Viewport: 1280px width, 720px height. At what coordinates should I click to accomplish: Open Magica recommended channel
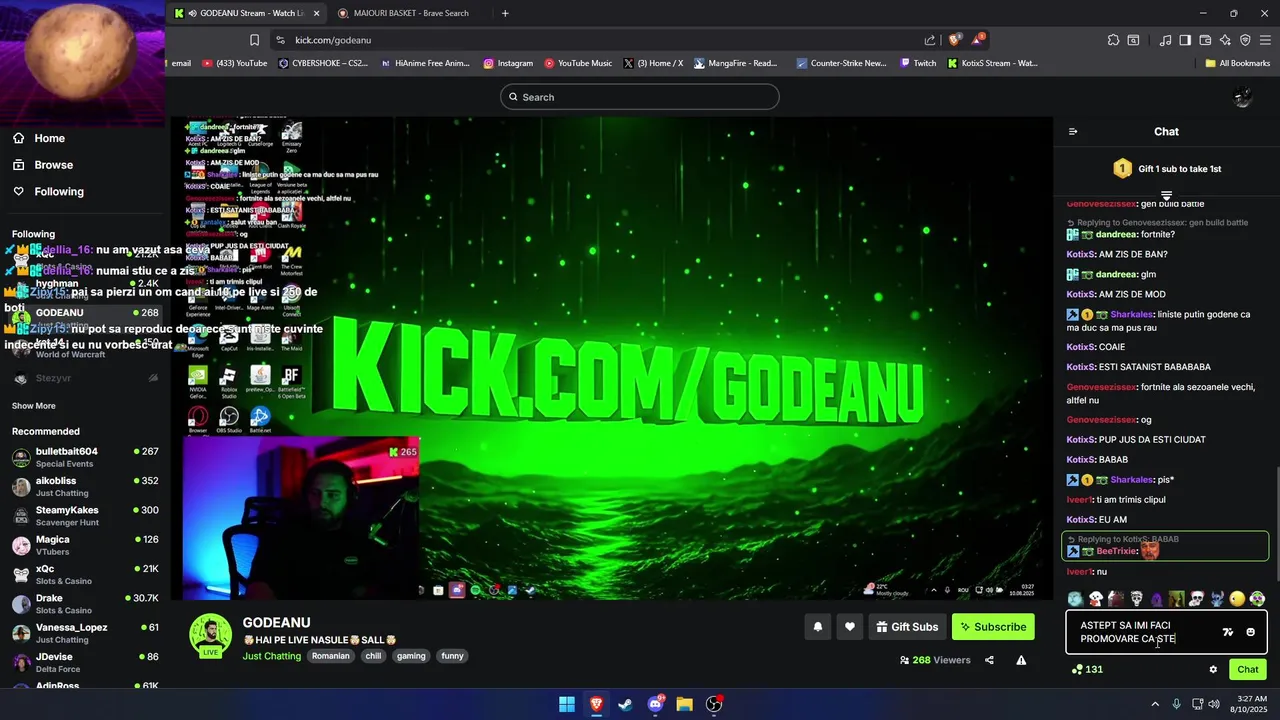(84, 545)
